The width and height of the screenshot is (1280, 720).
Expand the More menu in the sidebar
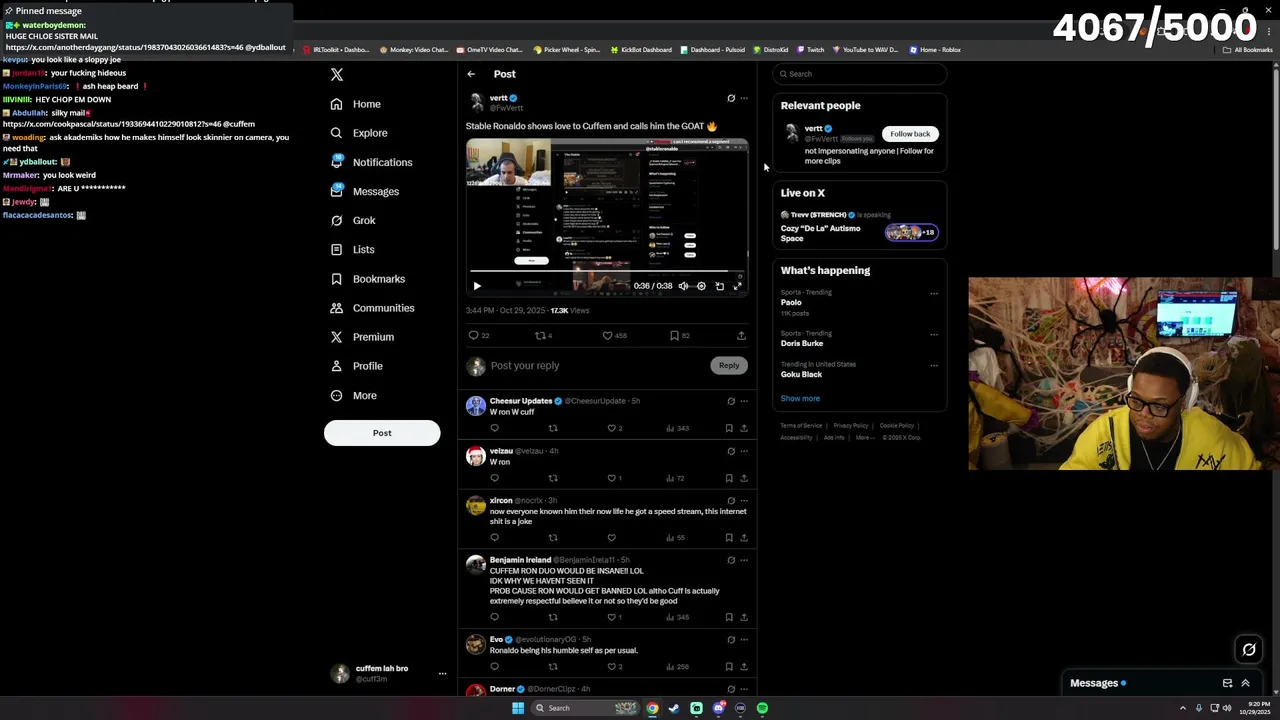tap(354, 395)
